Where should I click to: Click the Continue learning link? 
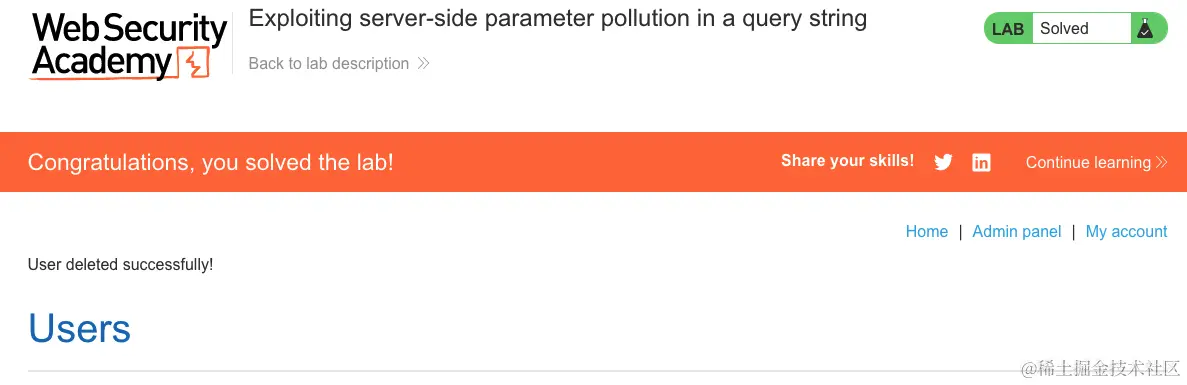point(1088,162)
